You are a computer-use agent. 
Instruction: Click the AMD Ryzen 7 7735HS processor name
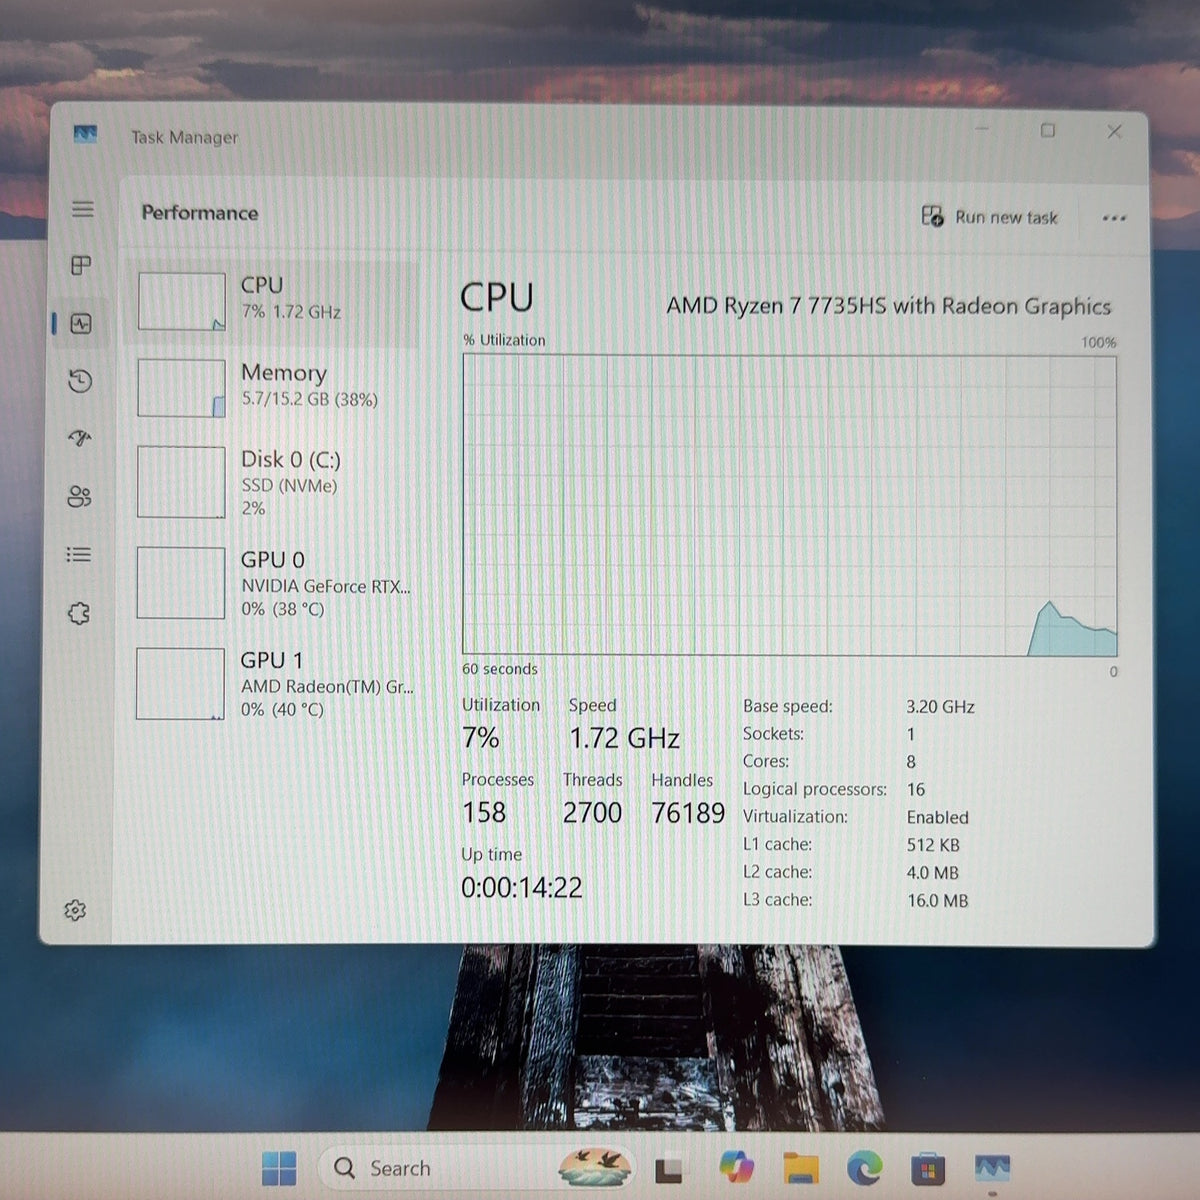tap(889, 306)
